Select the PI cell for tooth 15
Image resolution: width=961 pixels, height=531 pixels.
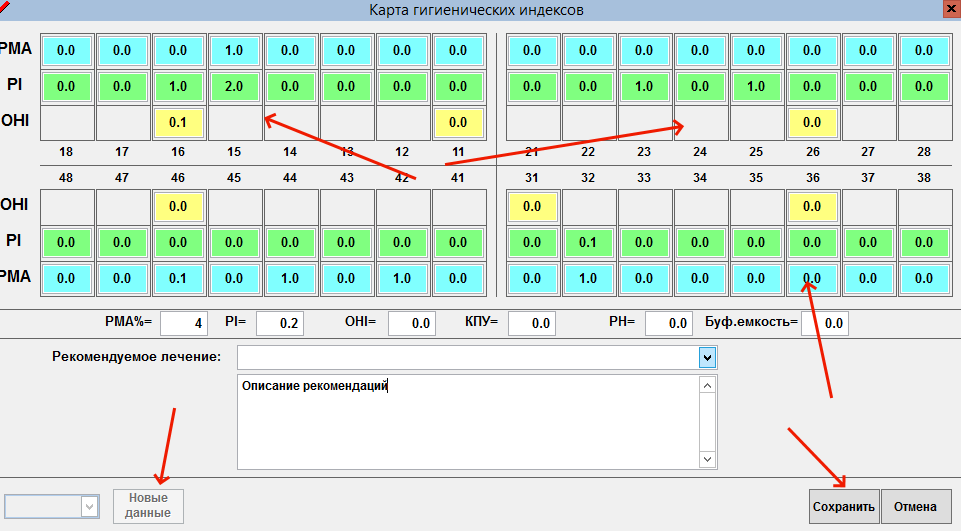236,87
